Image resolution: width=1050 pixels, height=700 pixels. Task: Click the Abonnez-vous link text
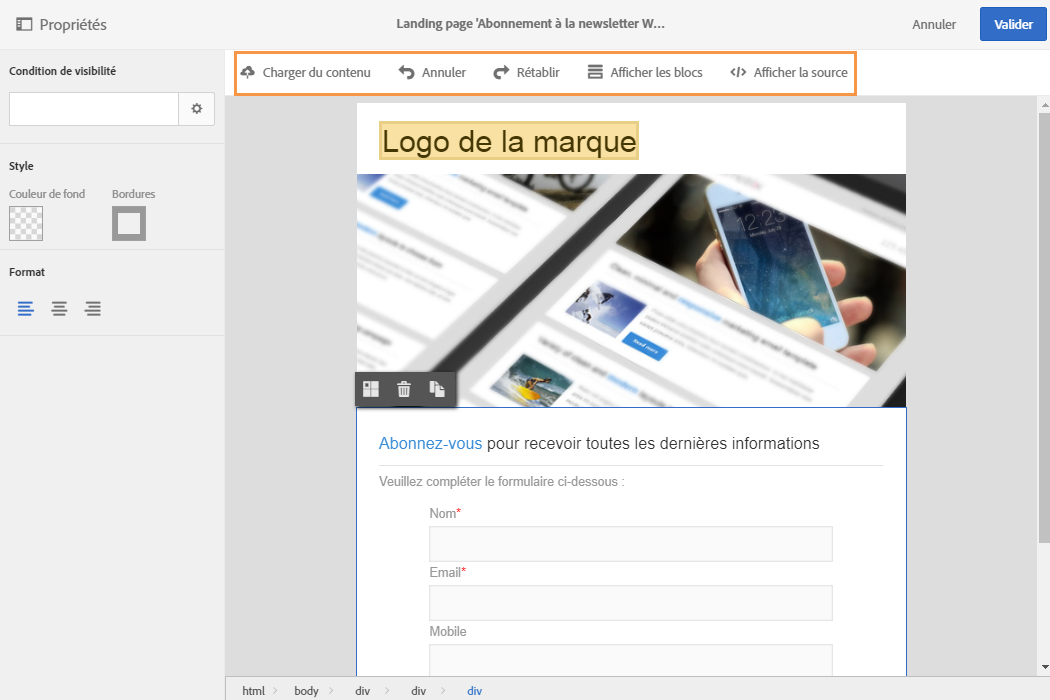point(431,443)
